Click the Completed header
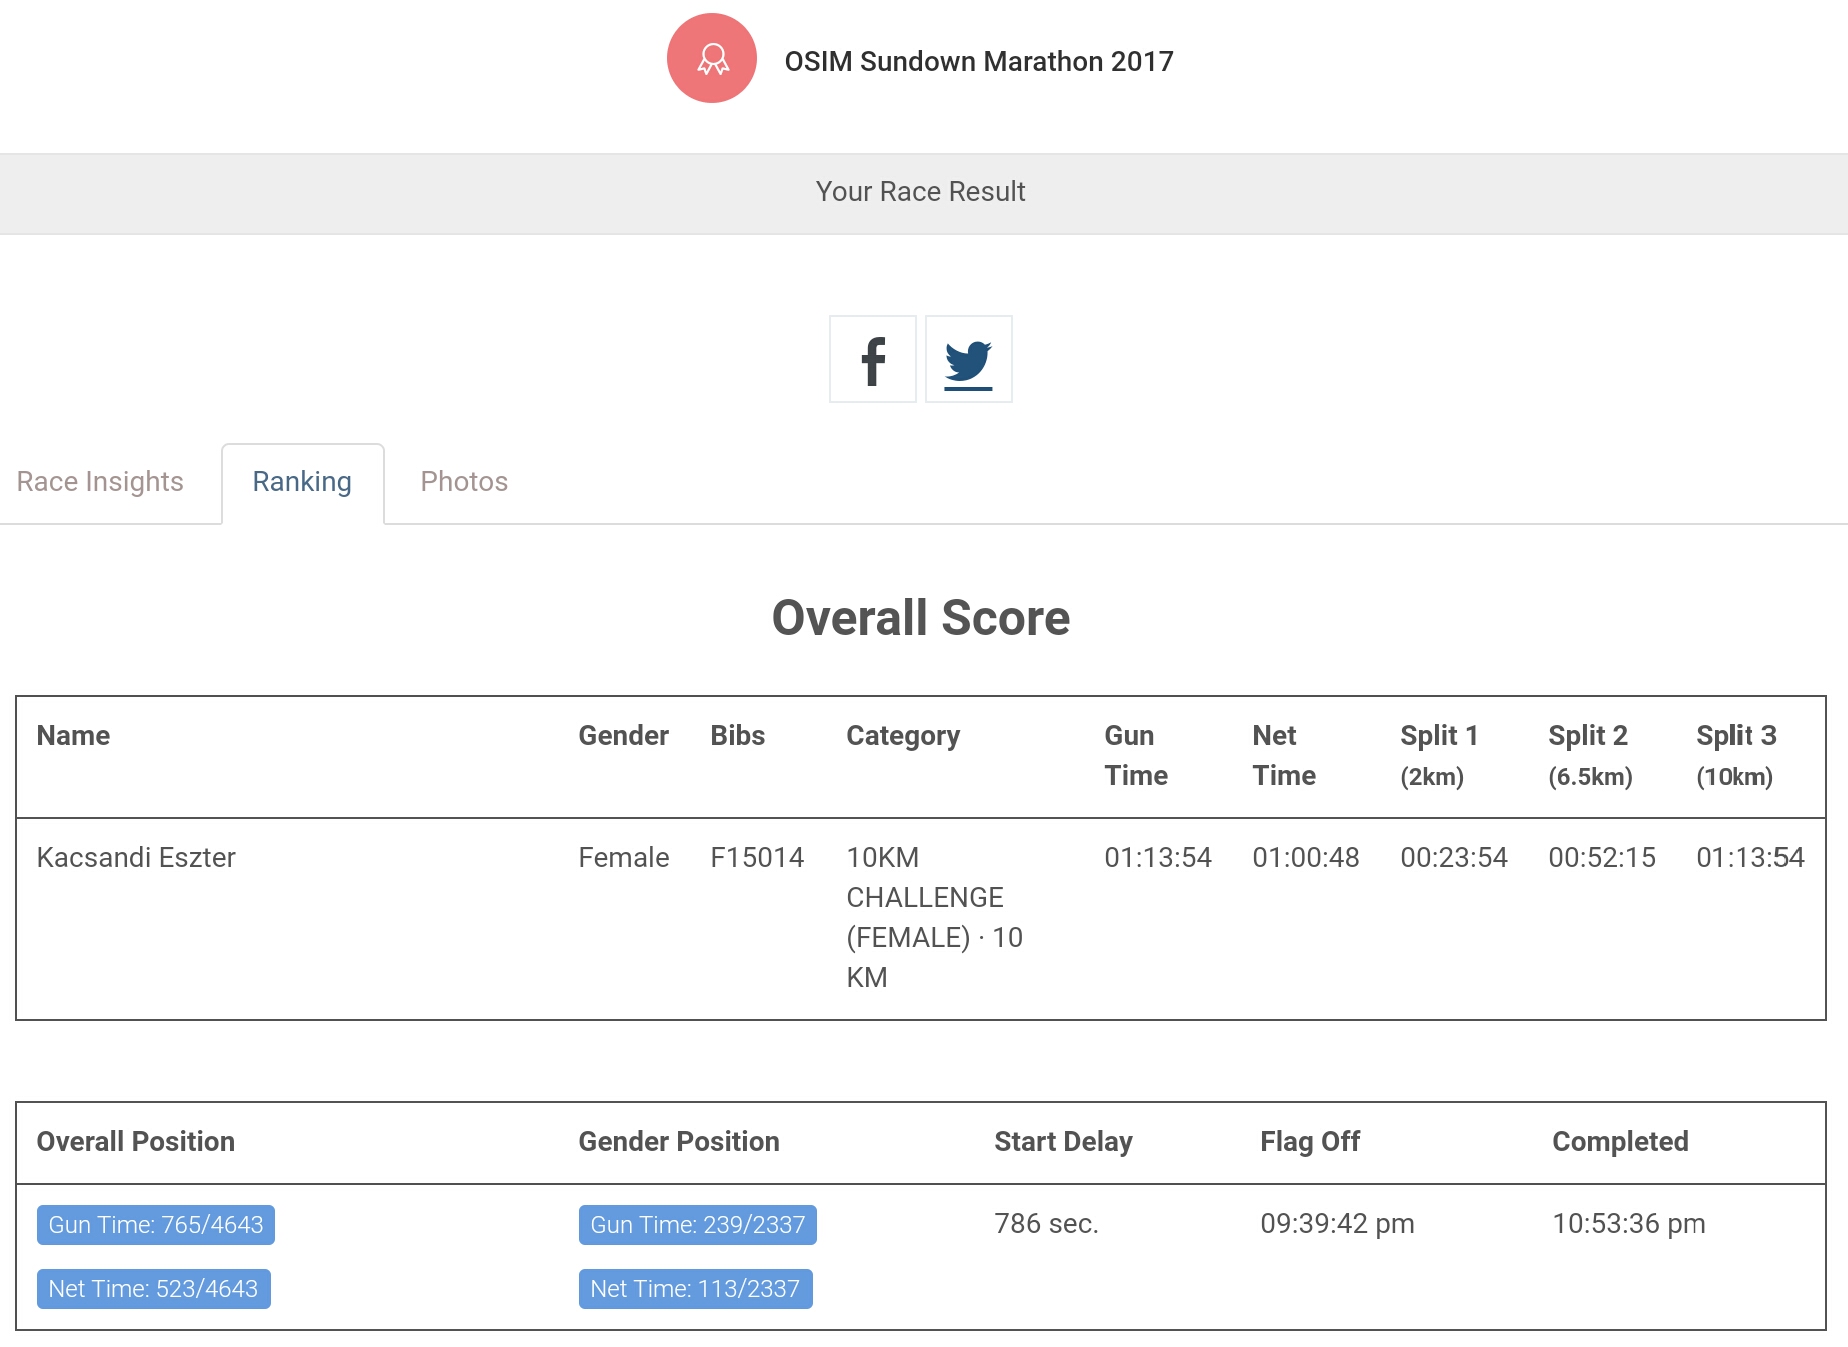Viewport: 1848px width, 1347px height. 1621,1142
